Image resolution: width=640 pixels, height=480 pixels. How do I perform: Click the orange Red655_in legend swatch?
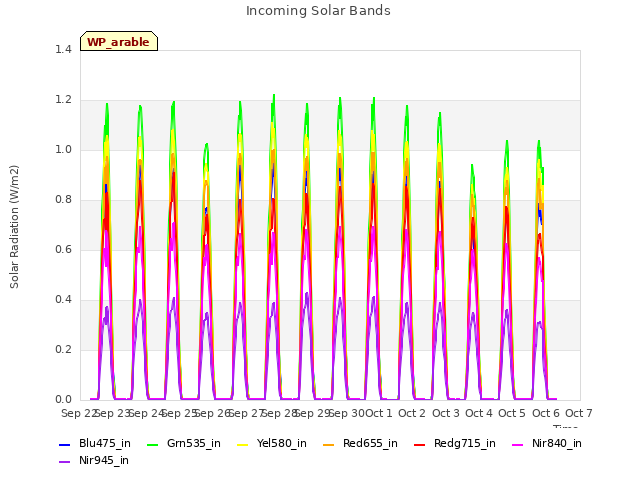pyautogui.click(x=328, y=444)
